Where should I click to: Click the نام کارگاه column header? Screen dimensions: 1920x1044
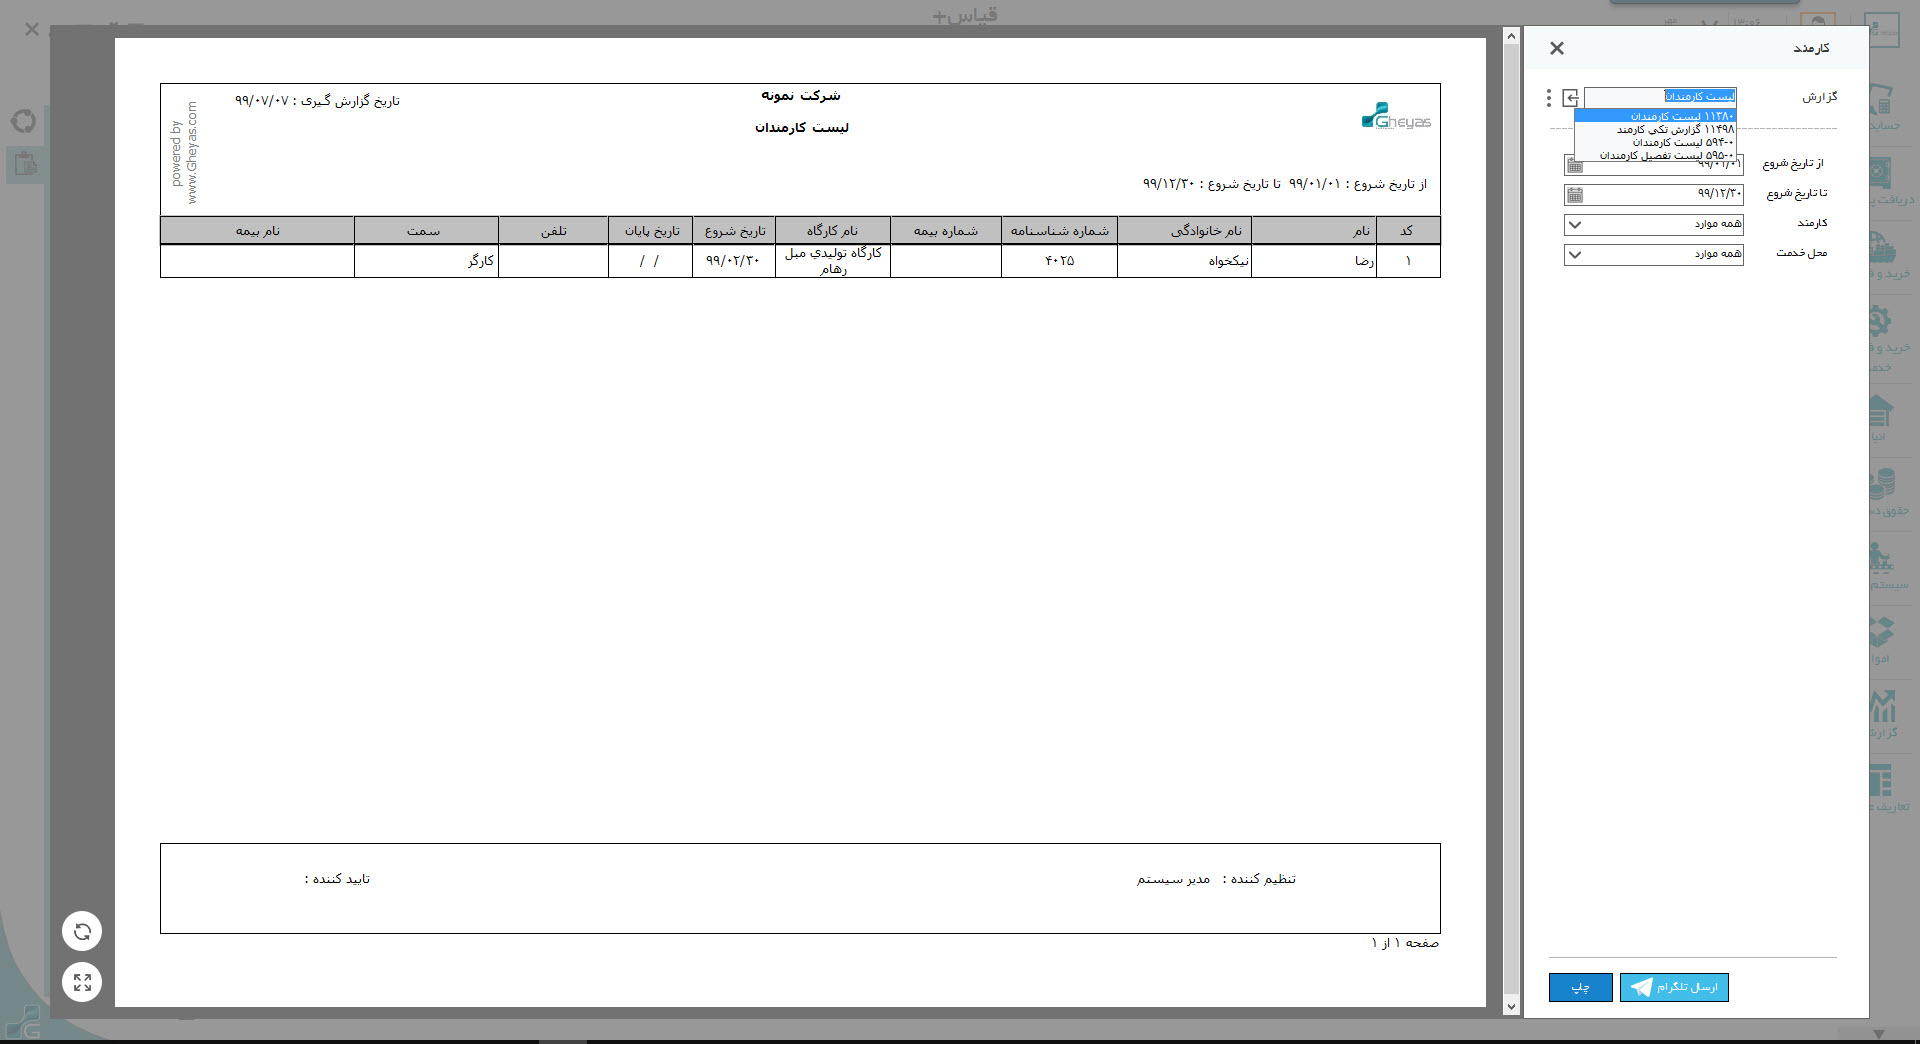tap(833, 230)
